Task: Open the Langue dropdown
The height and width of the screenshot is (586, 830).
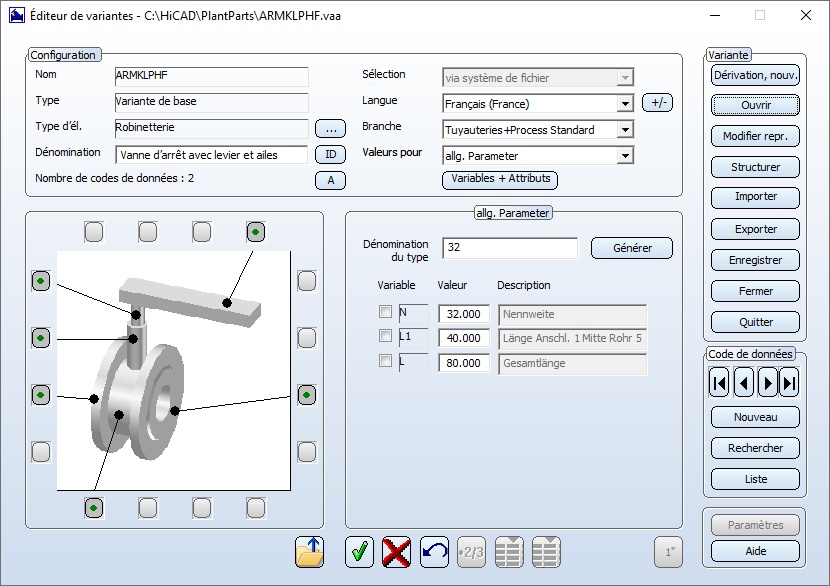Action: 625,104
